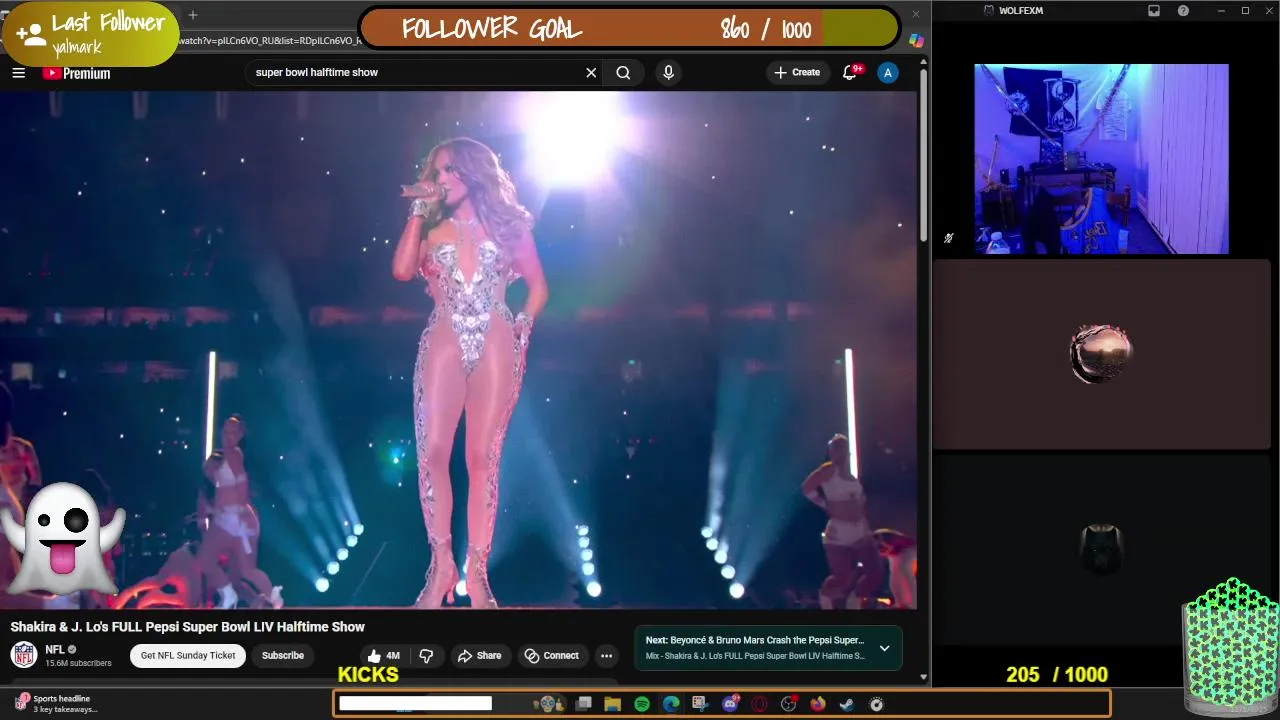1280x720 pixels.
Task: Open the account avatar menu
Action: pyautogui.click(x=887, y=72)
